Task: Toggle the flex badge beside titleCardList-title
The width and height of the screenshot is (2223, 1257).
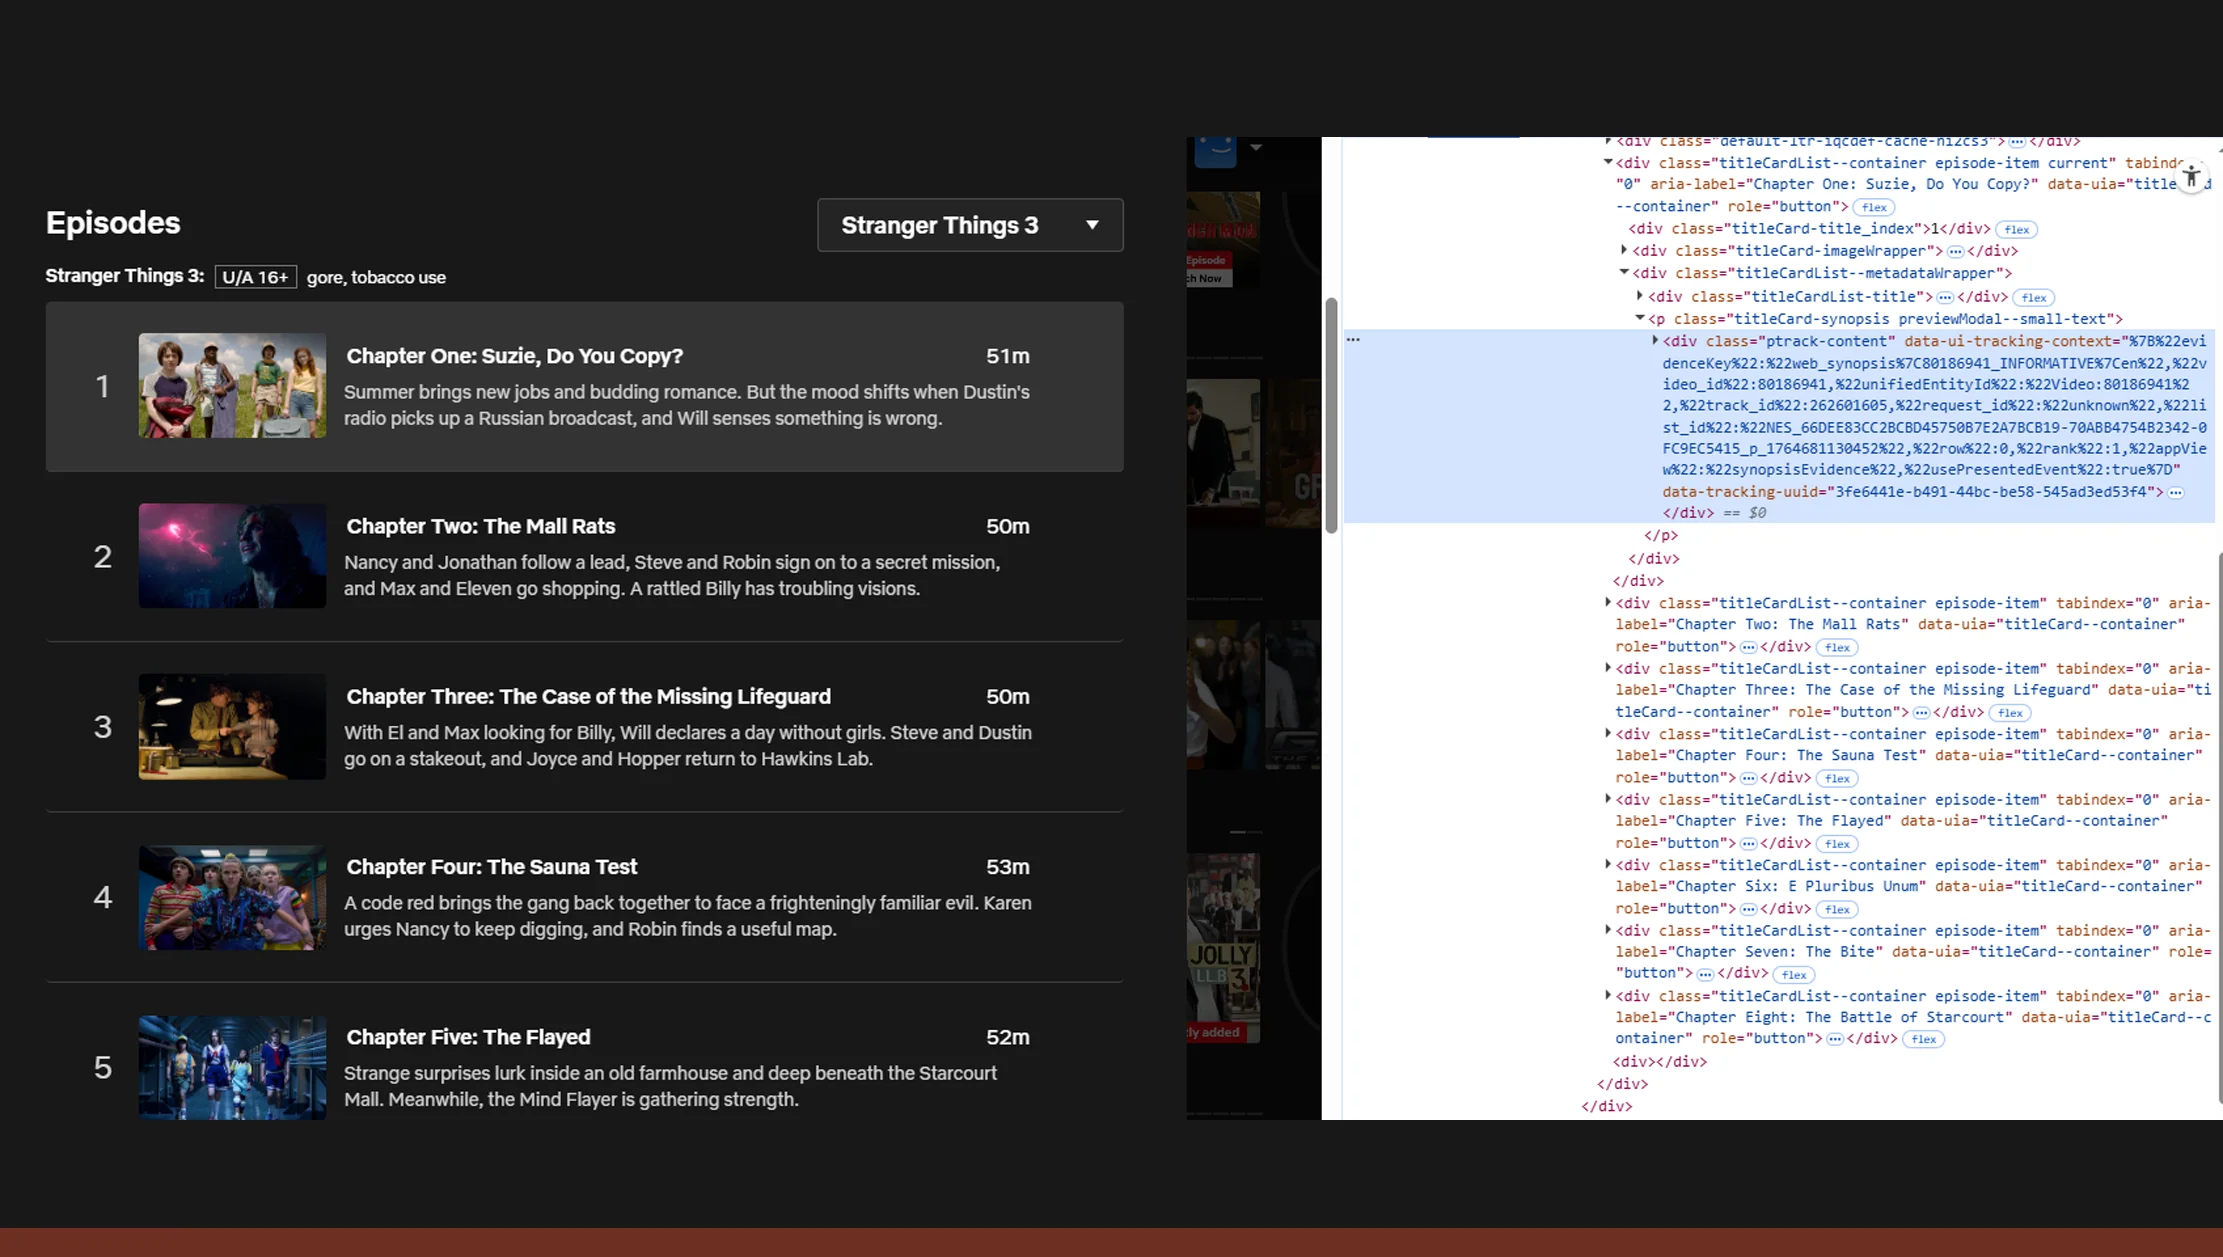Action: tap(2032, 297)
